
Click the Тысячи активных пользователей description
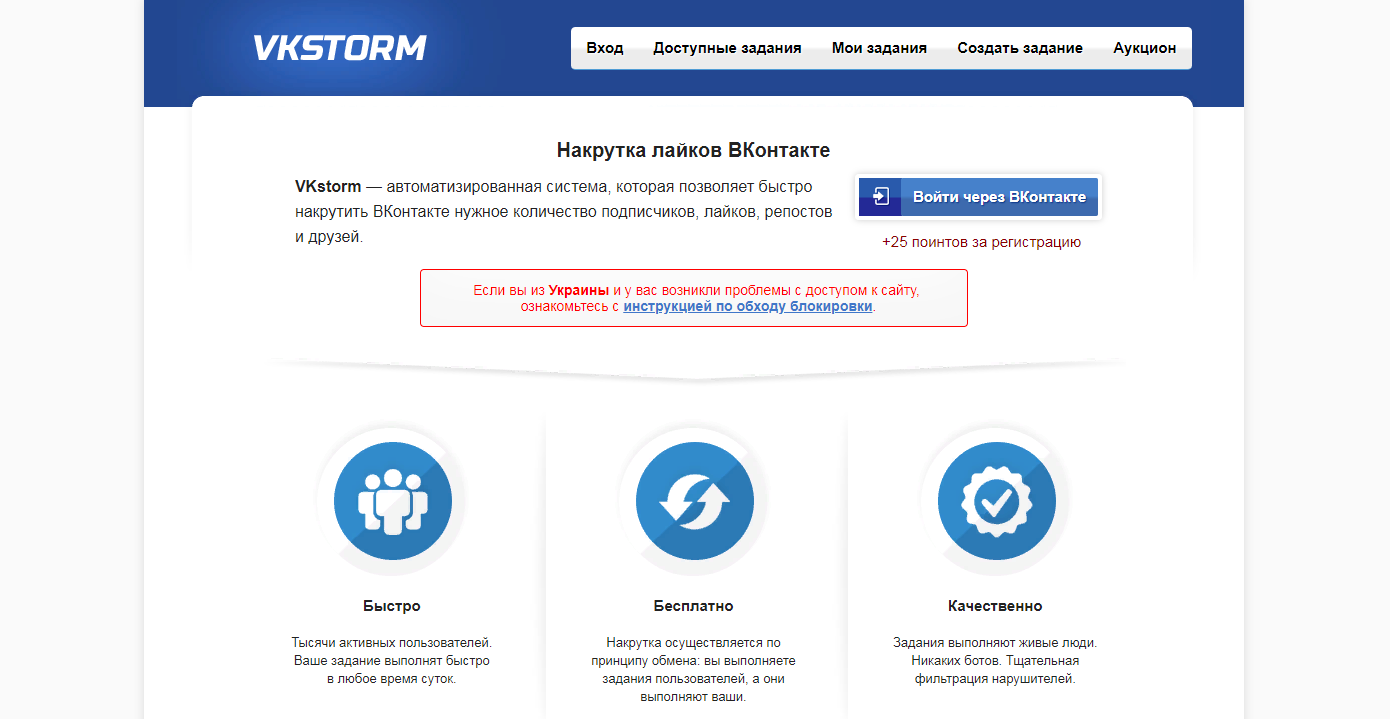point(392,660)
